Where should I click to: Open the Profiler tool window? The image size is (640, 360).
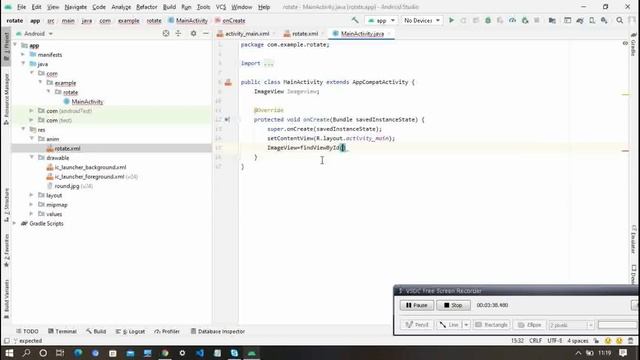[167, 331]
